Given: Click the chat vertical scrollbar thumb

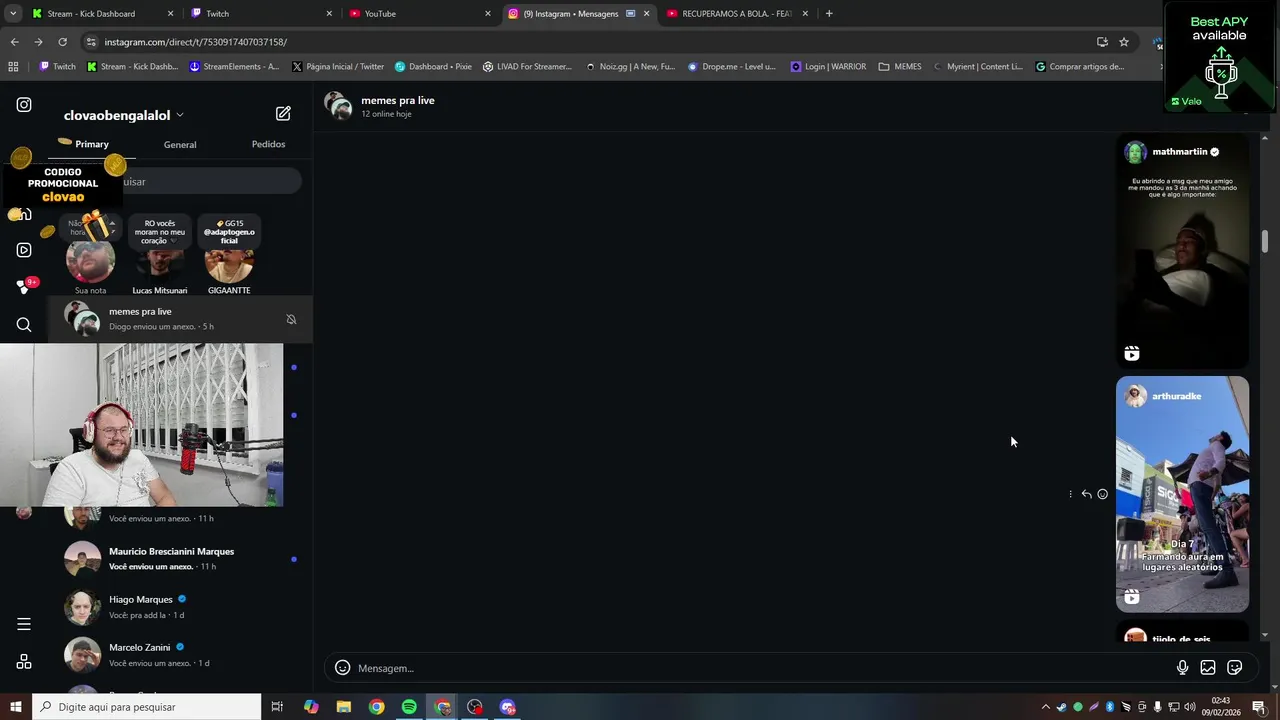Looking at the screenshot, I should pyautogui.click(x=1265, y=241).
